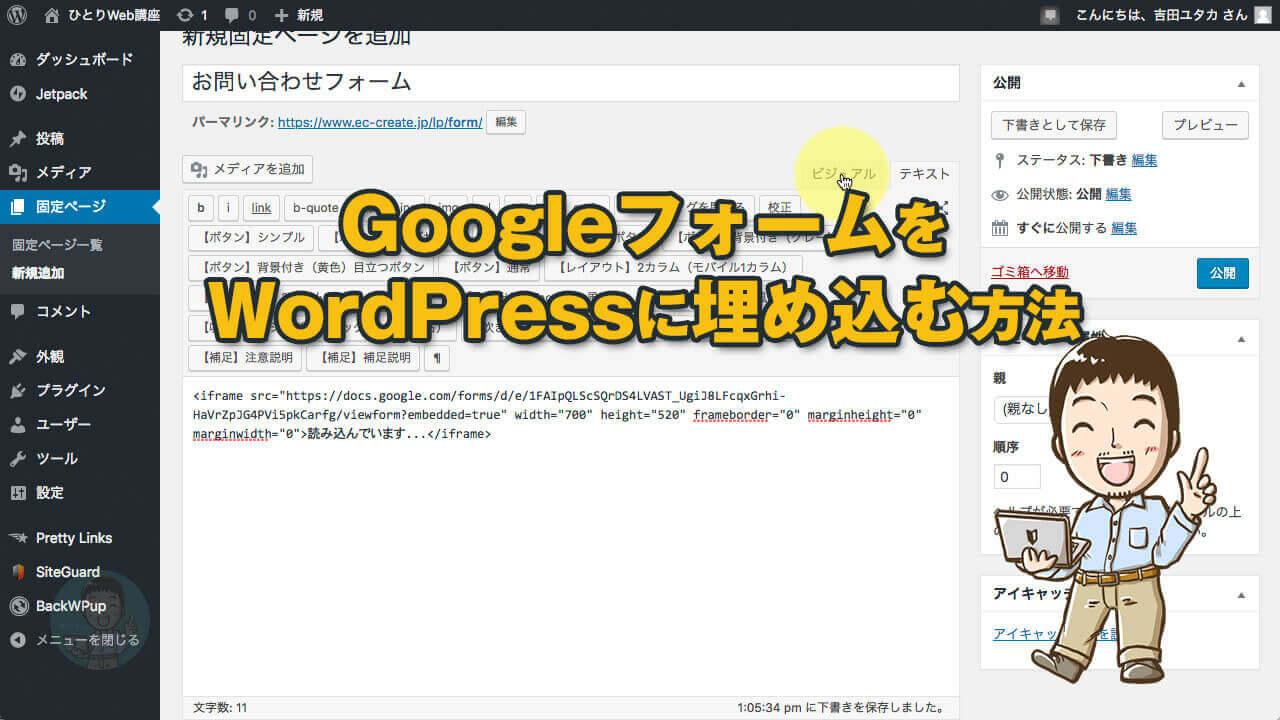Click 【補足】補足説明 quicktag
This screenshot has width=1280, height=720.
(363, 357)
